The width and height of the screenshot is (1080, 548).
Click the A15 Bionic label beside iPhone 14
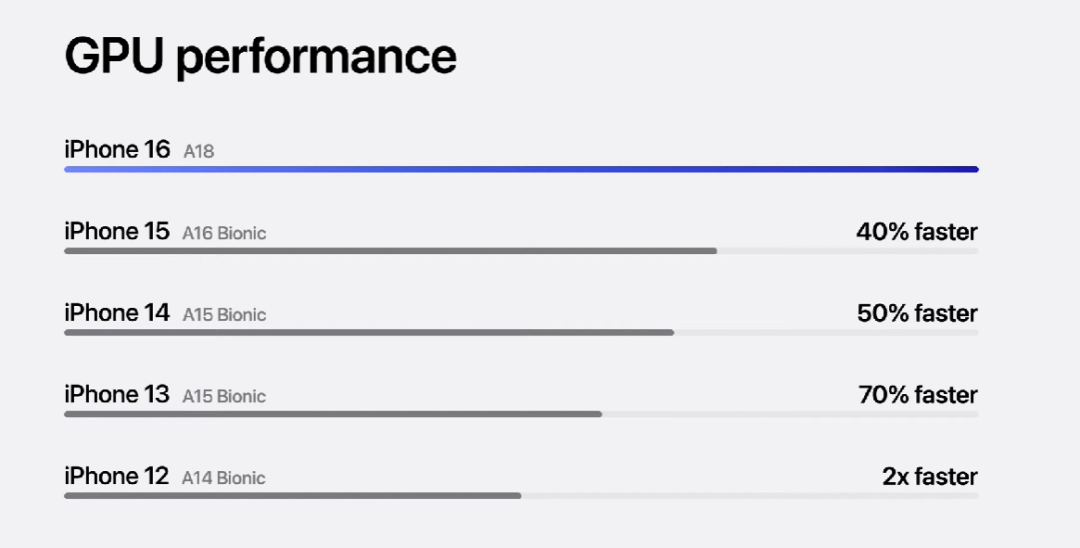224,315
